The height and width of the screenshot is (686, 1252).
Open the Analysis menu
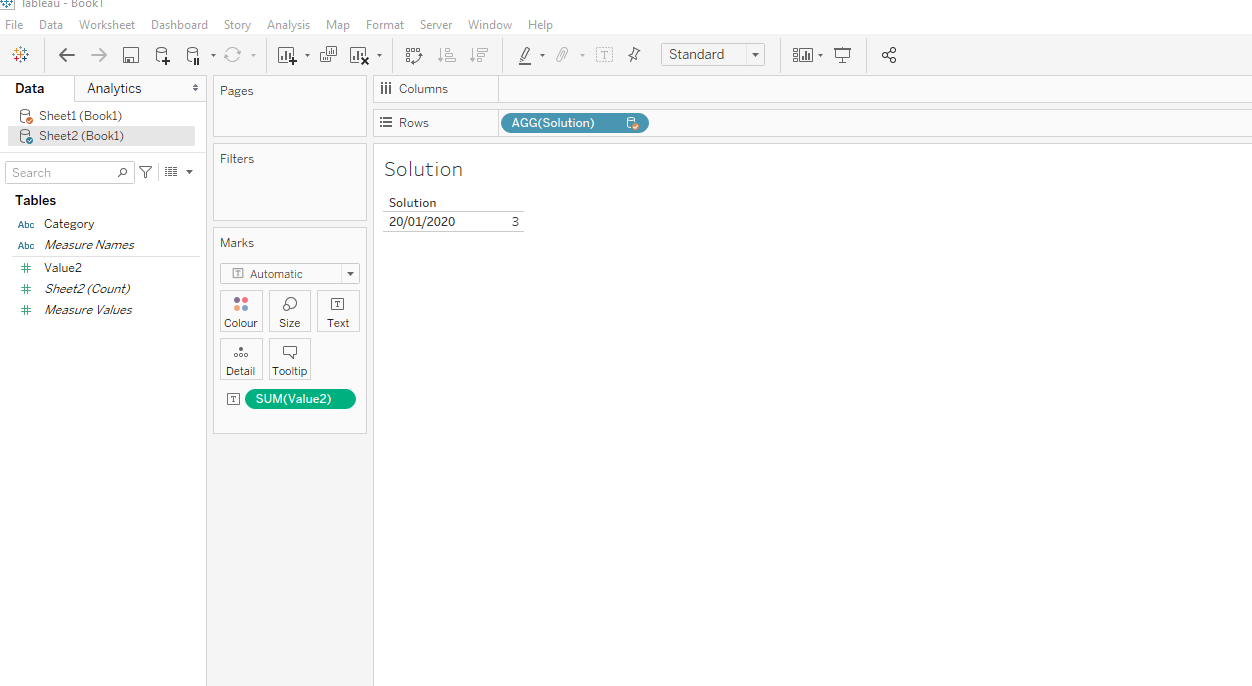[288, 24]
